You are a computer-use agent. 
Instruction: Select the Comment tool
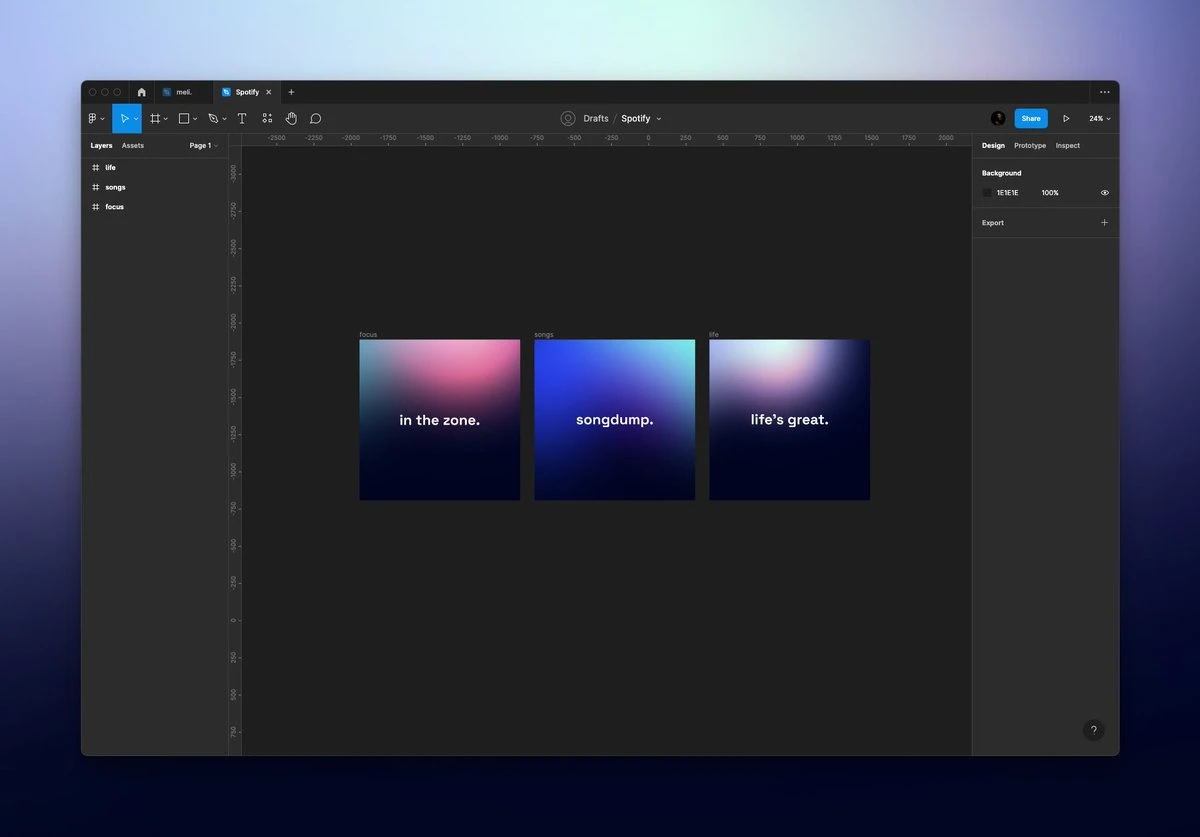pyautogui.click(x=315, y=118)
